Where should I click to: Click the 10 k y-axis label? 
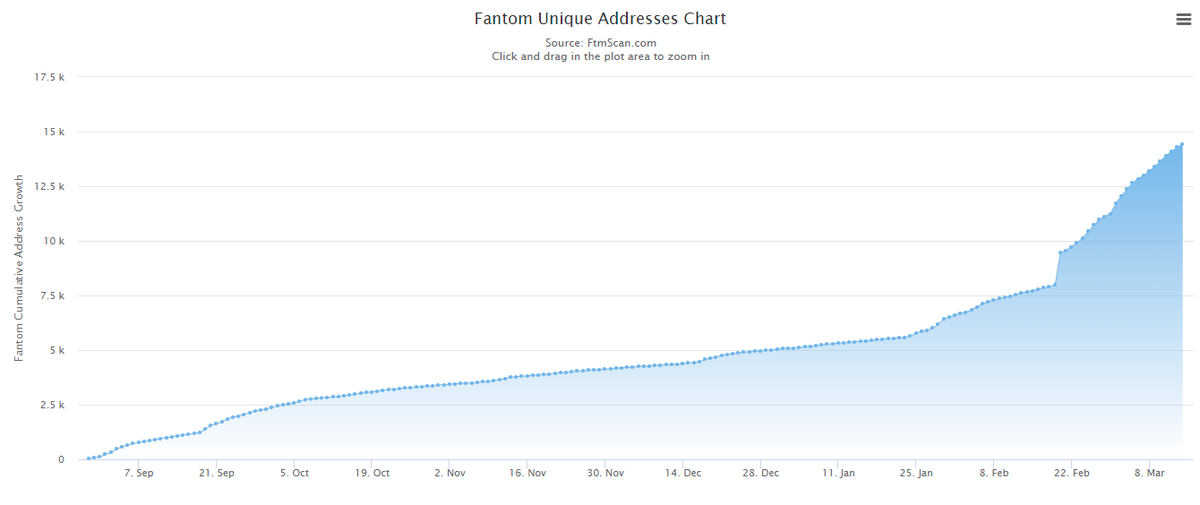[54, 241]
